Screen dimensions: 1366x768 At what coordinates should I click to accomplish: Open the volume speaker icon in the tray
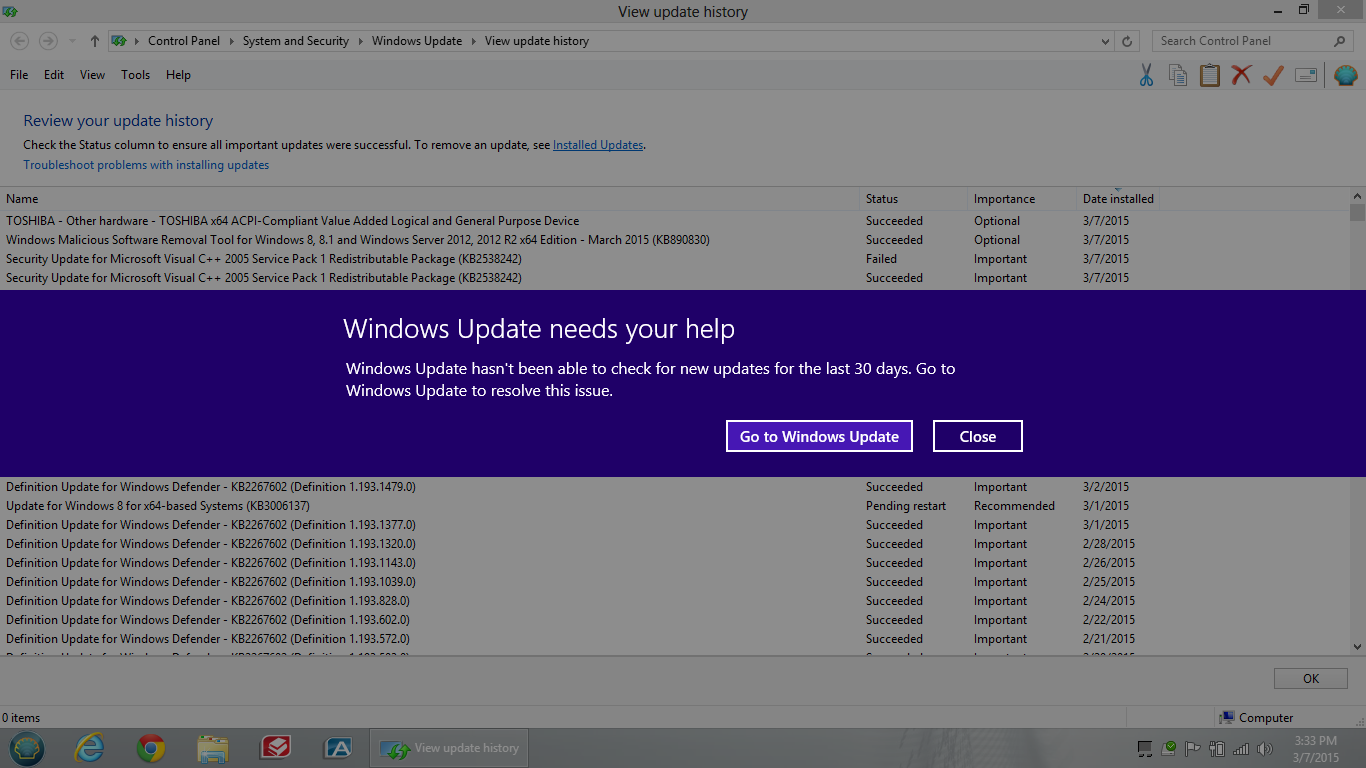point(1264,748)
